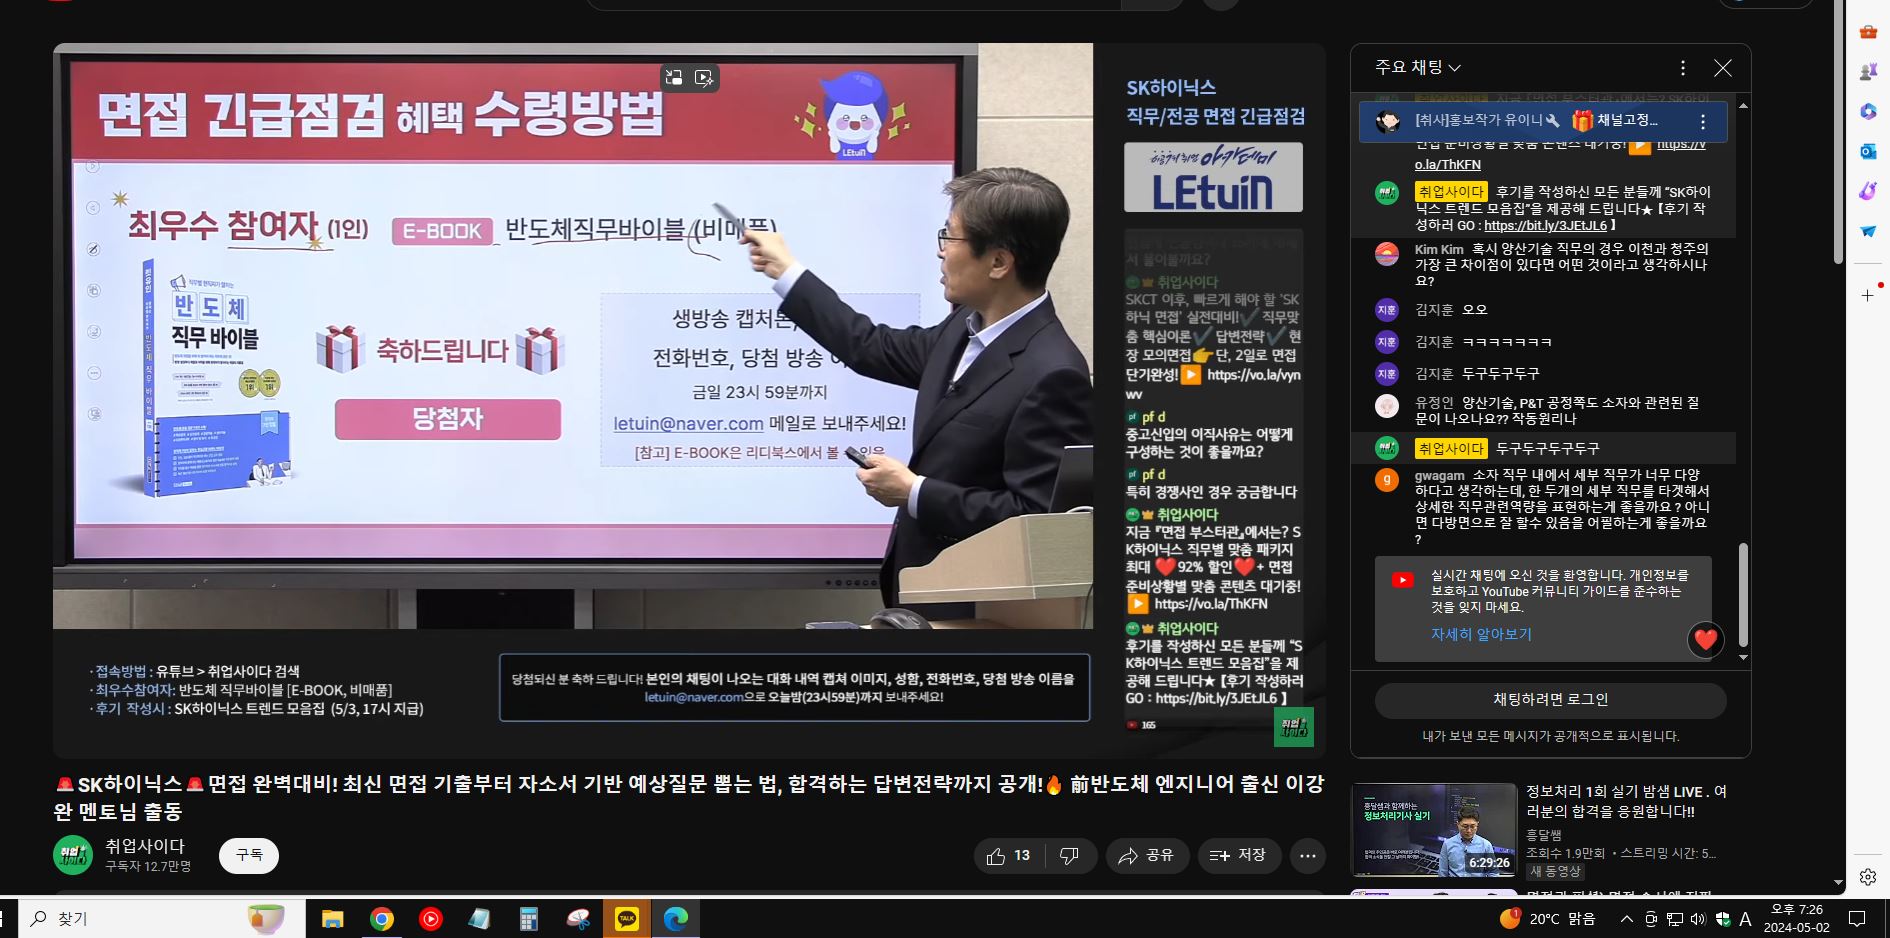The image size is (1890, 938).
Task: Open the chat panel three-dot options menu
Action: pos(1683,68)
